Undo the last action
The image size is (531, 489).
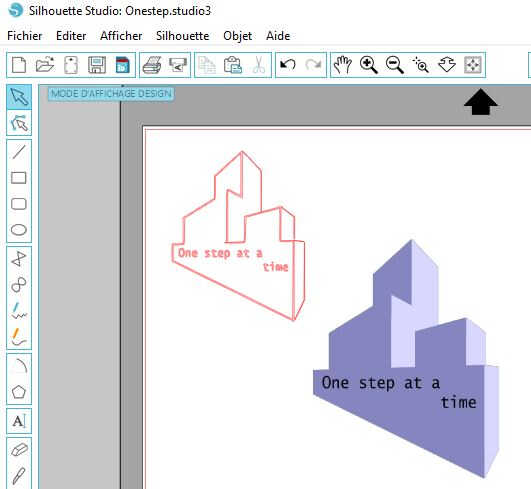point(288,65)
